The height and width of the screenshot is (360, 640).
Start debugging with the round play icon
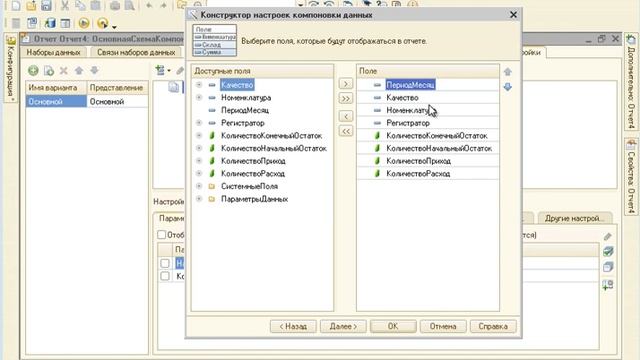click(x=84, y=23)
